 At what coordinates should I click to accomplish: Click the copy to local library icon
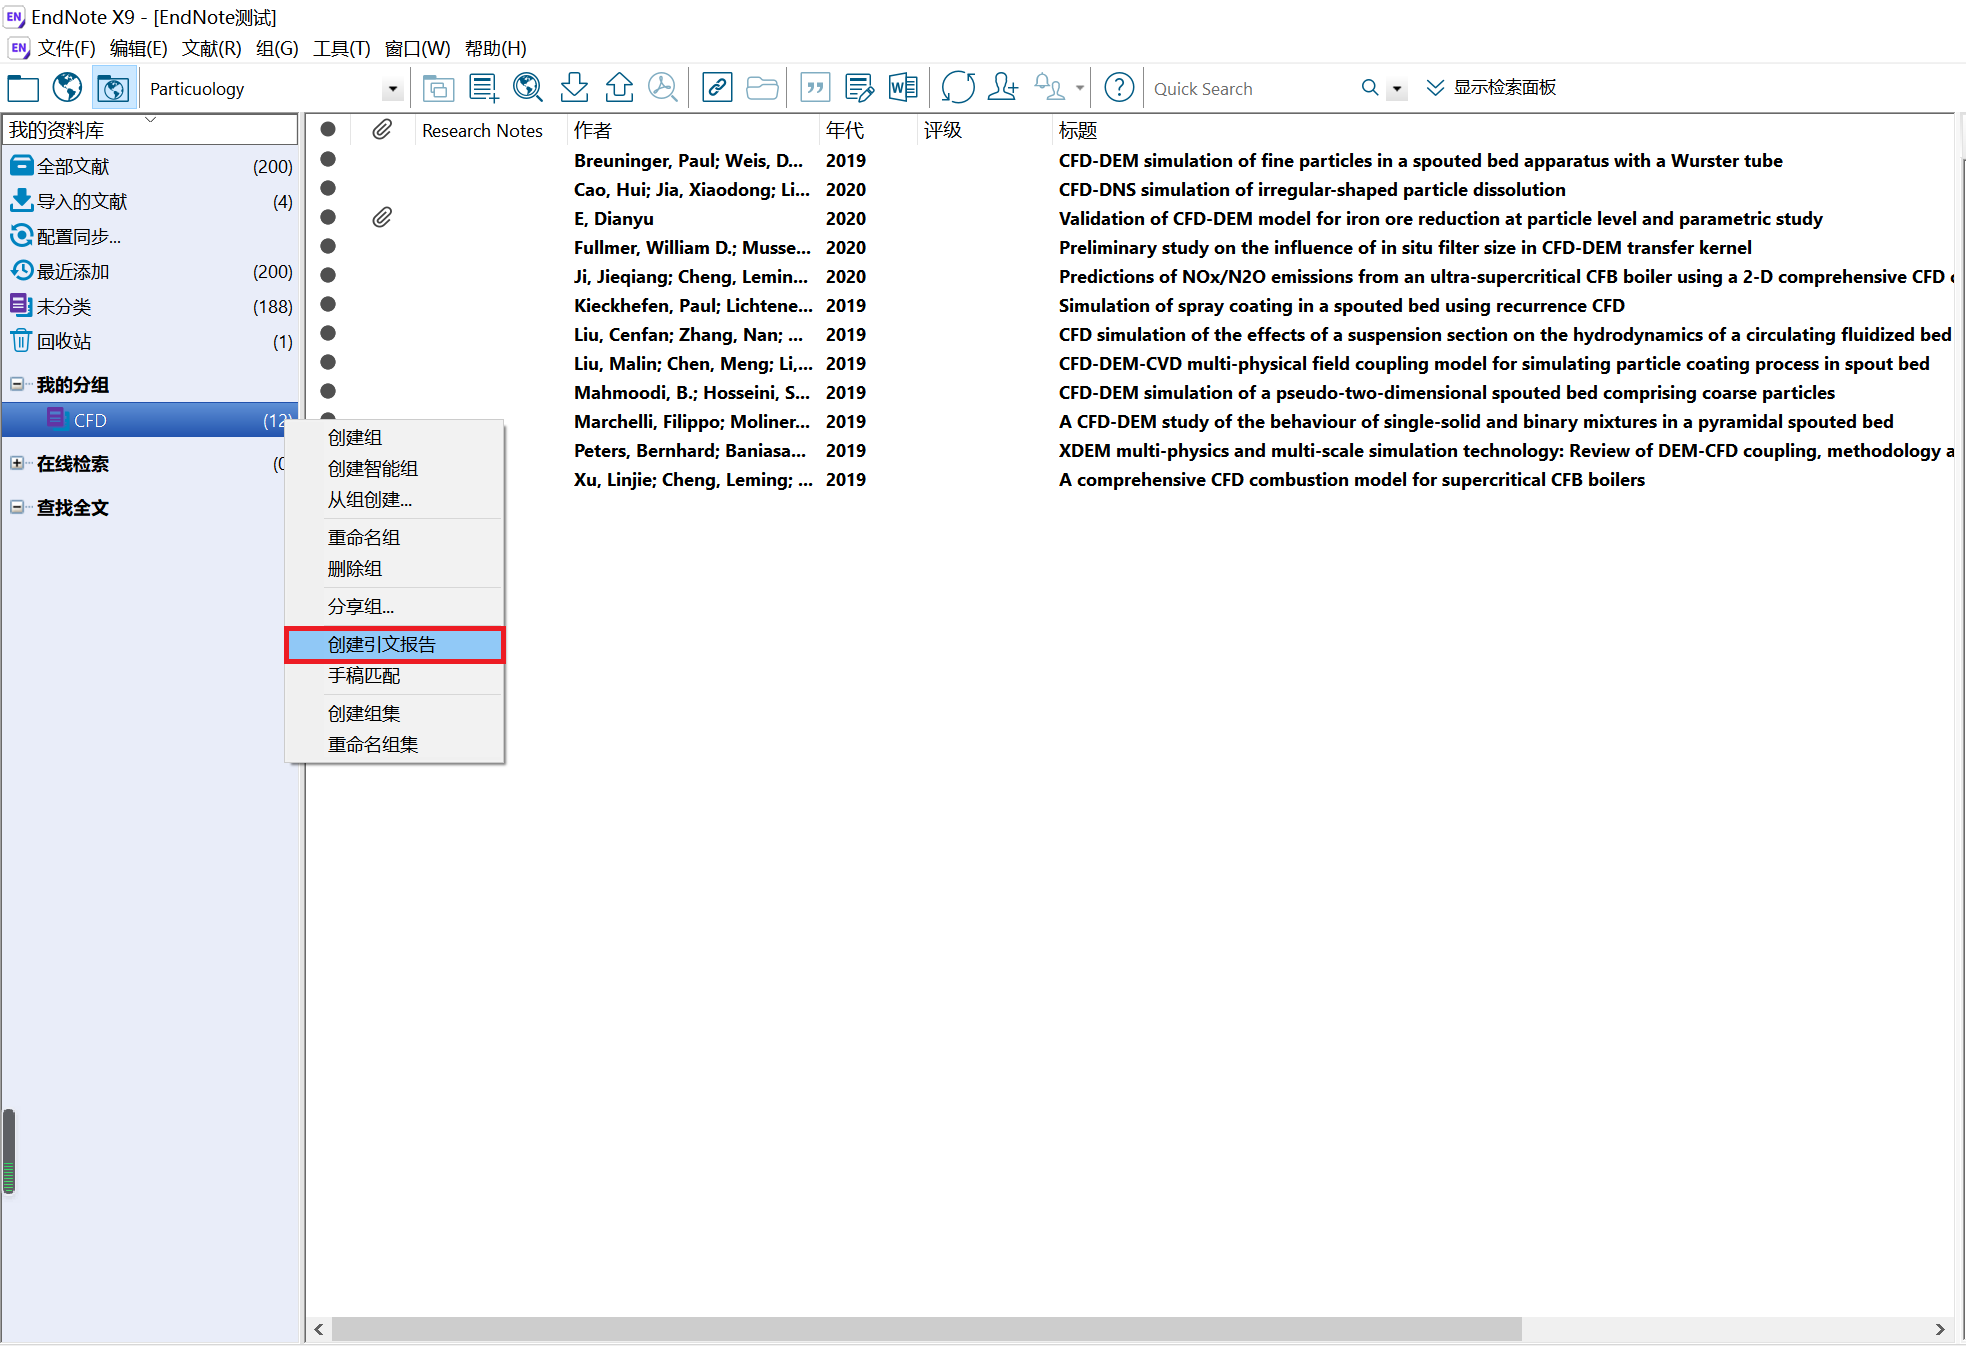[438, 88]
